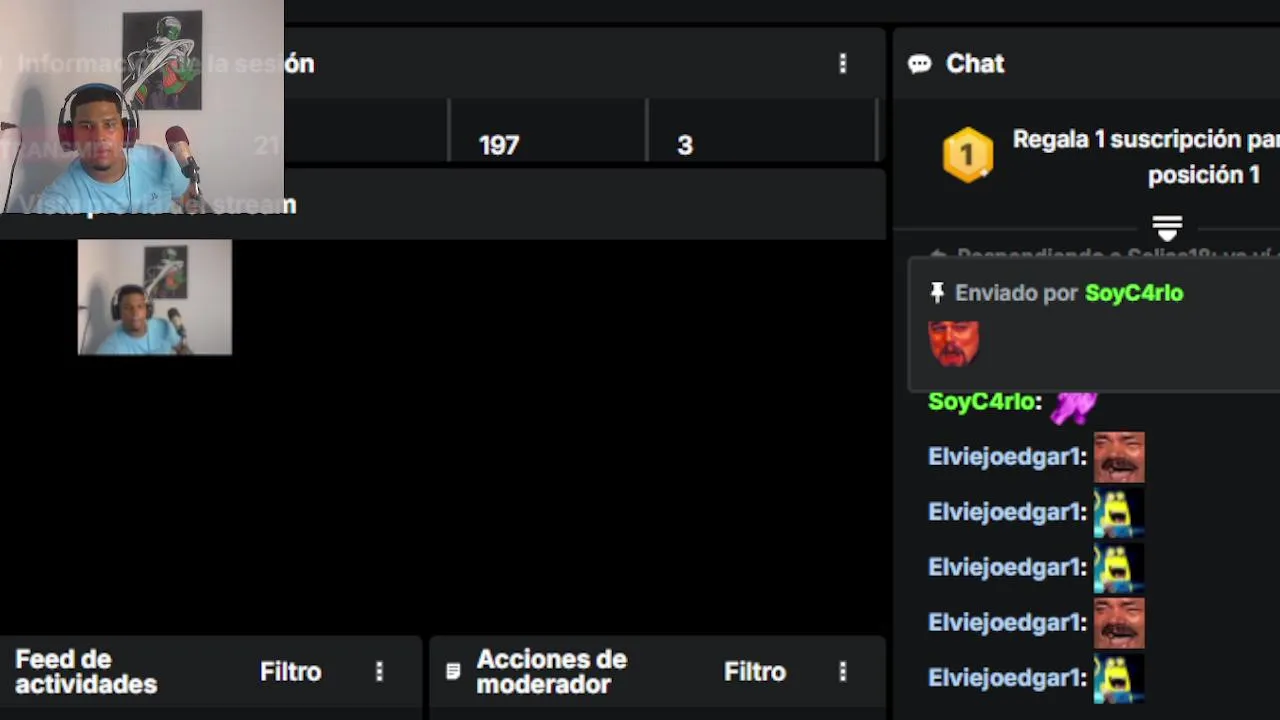Click the last Elviejoedgar1 yellow emote
The width and height of the screenshot is (1280, 720).
(x=1118, y=678)
